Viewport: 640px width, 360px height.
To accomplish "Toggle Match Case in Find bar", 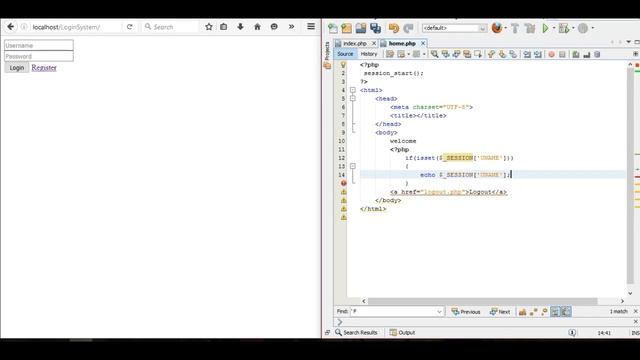I will click(x=522, y=312).
